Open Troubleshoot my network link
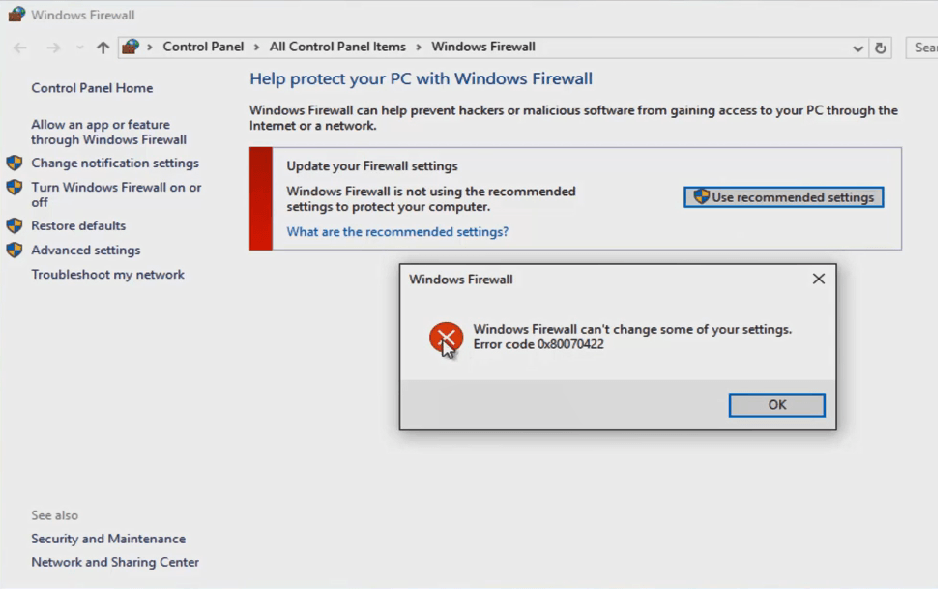This screenshot has height=589, width=938. click(108, 274)
